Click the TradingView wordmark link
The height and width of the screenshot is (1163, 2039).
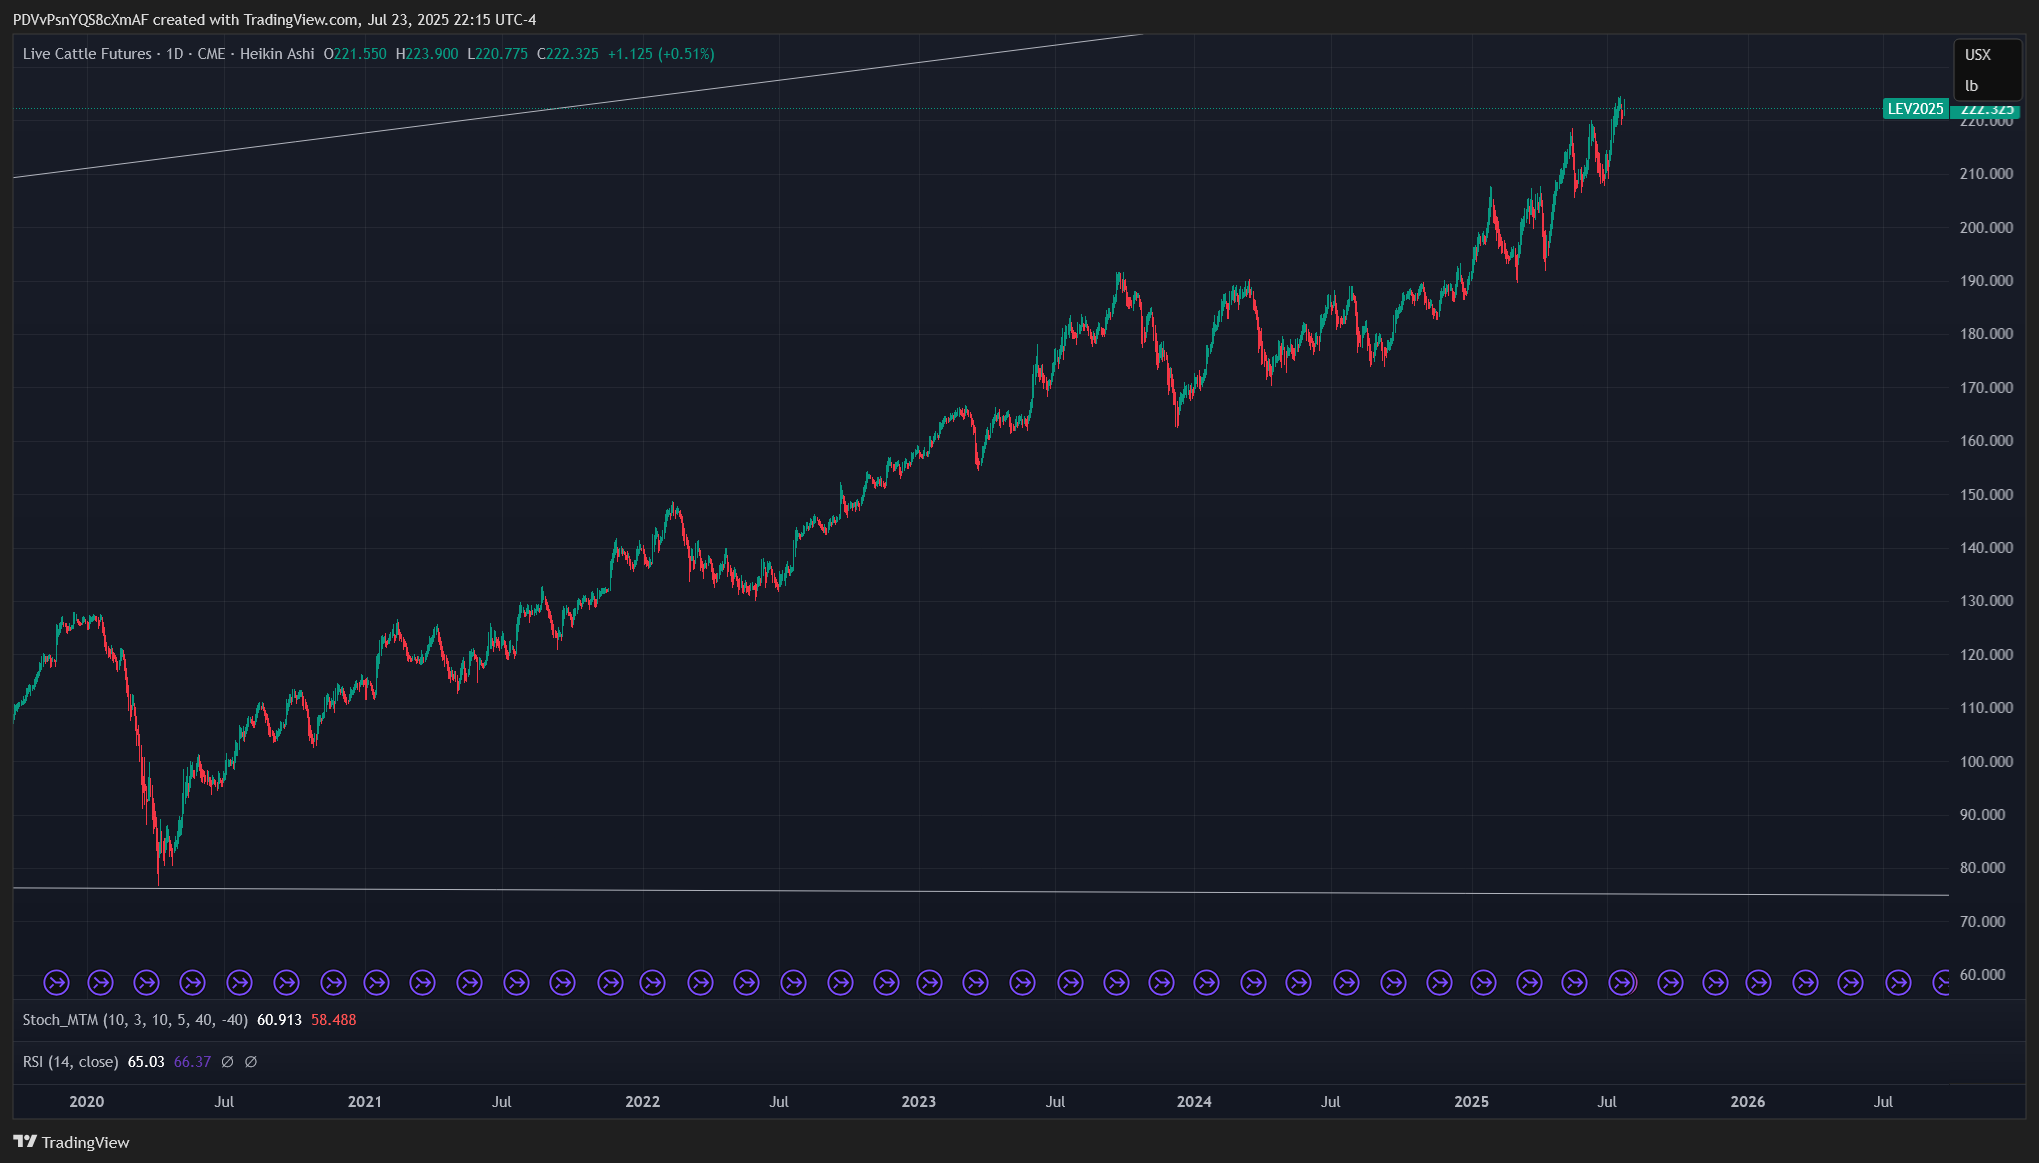[85, 1142]
